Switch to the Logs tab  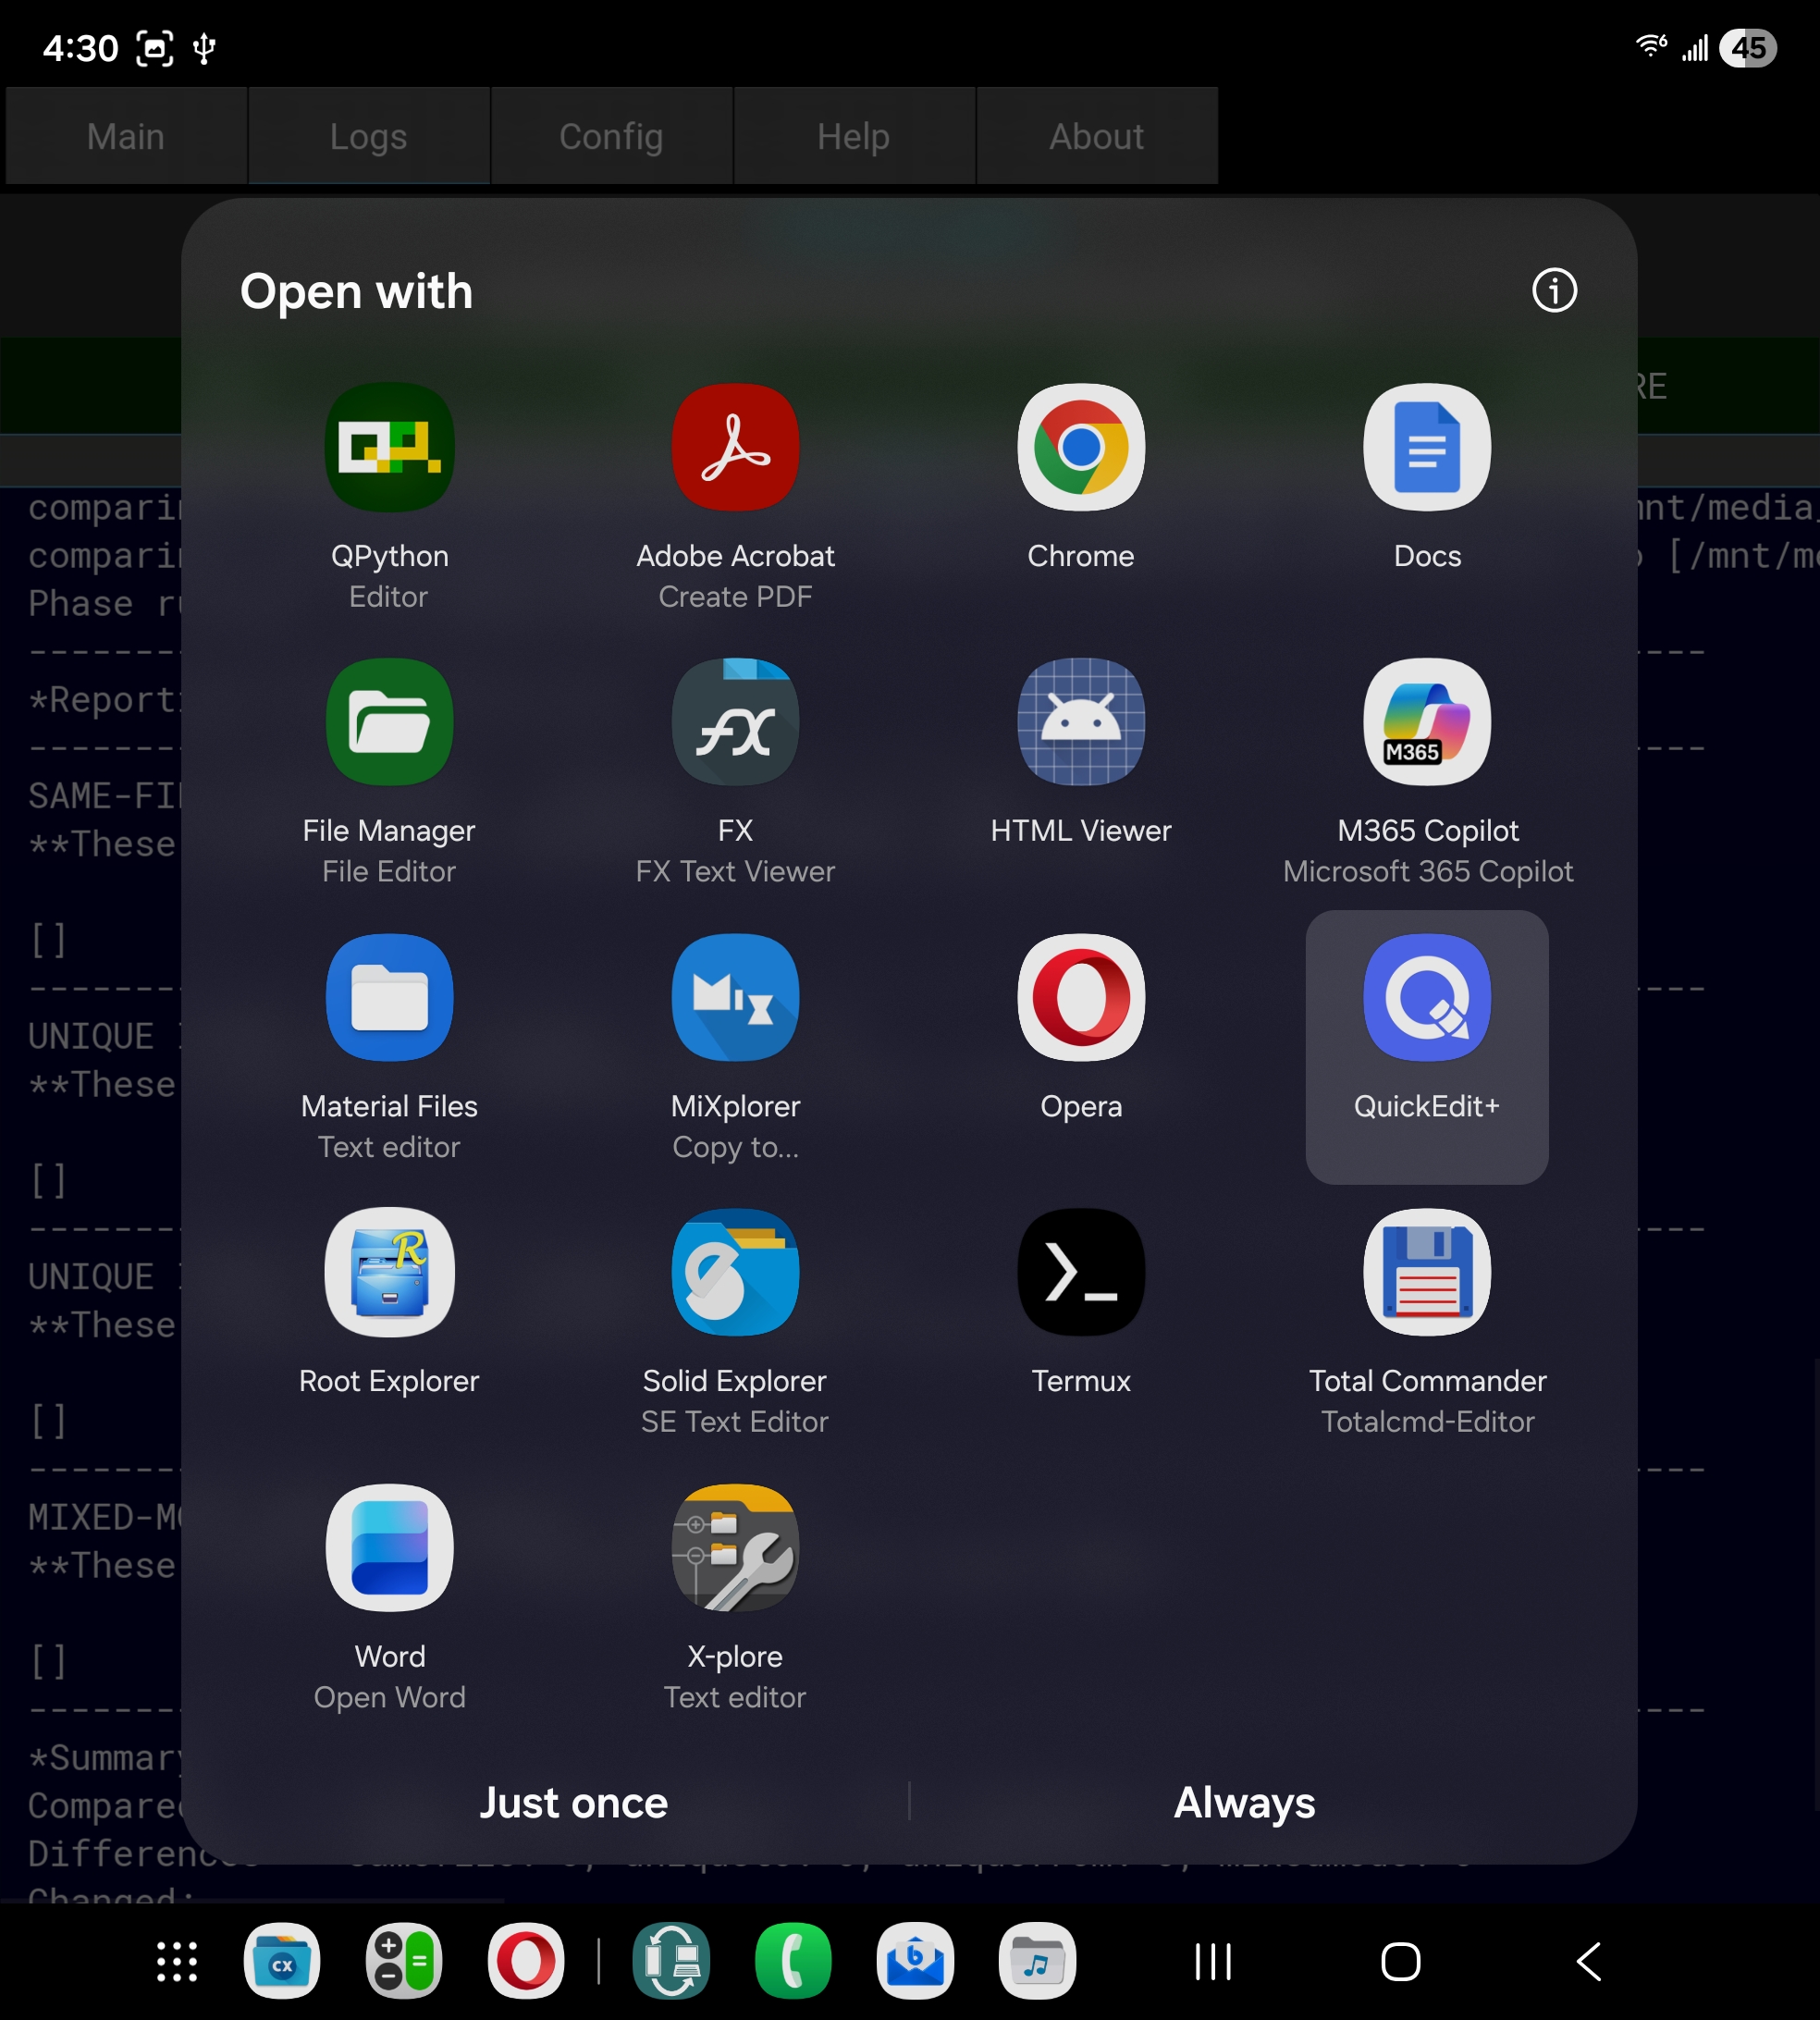click(x=368, y=136)
